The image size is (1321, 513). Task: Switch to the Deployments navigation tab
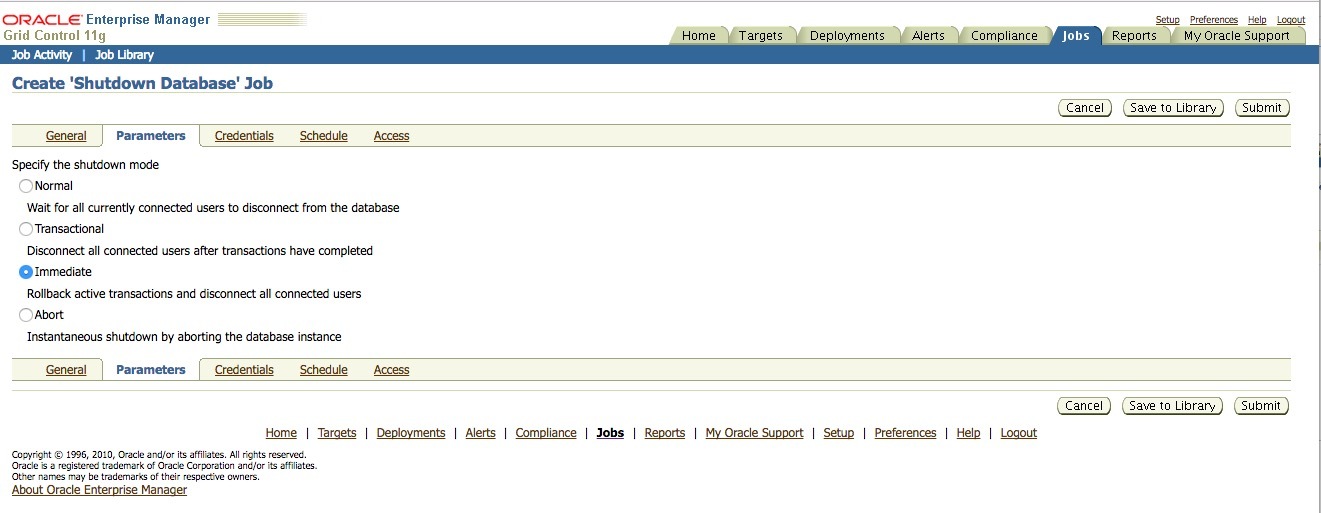[x=847, y=36]
